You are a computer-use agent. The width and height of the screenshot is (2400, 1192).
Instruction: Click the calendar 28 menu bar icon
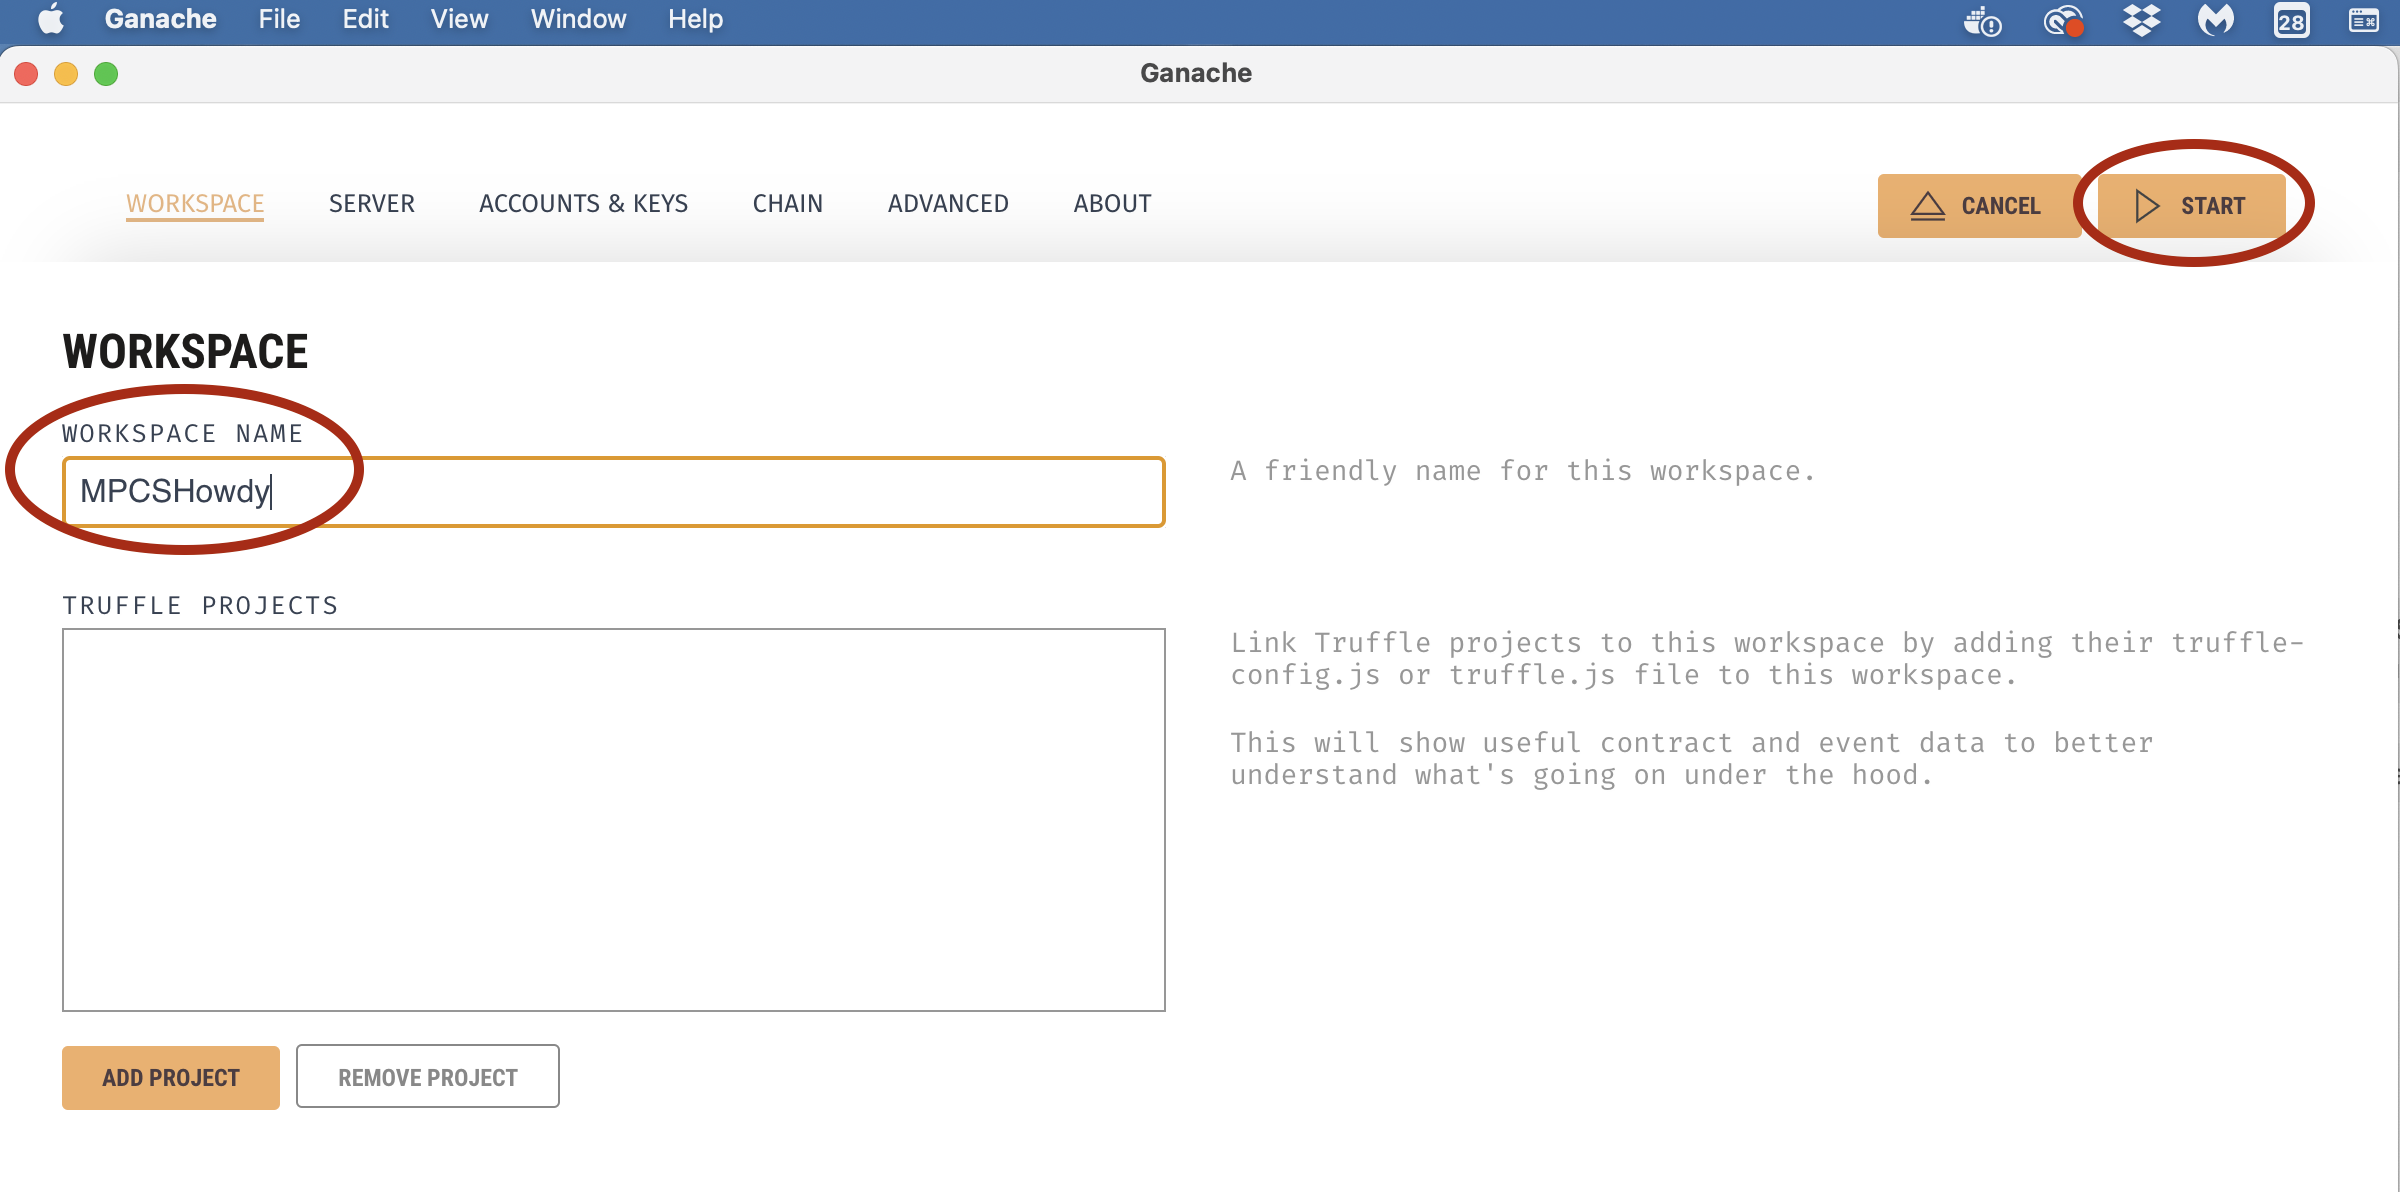(x=2291, y=20)
